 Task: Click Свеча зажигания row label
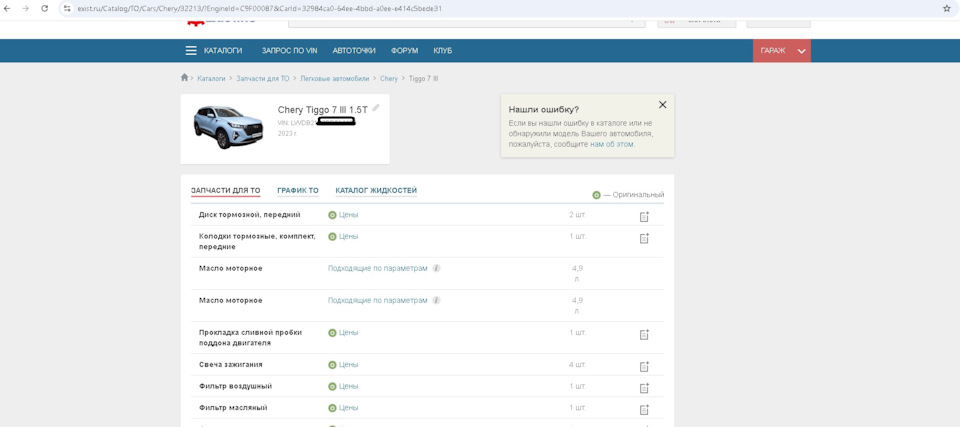pos(231,365)
